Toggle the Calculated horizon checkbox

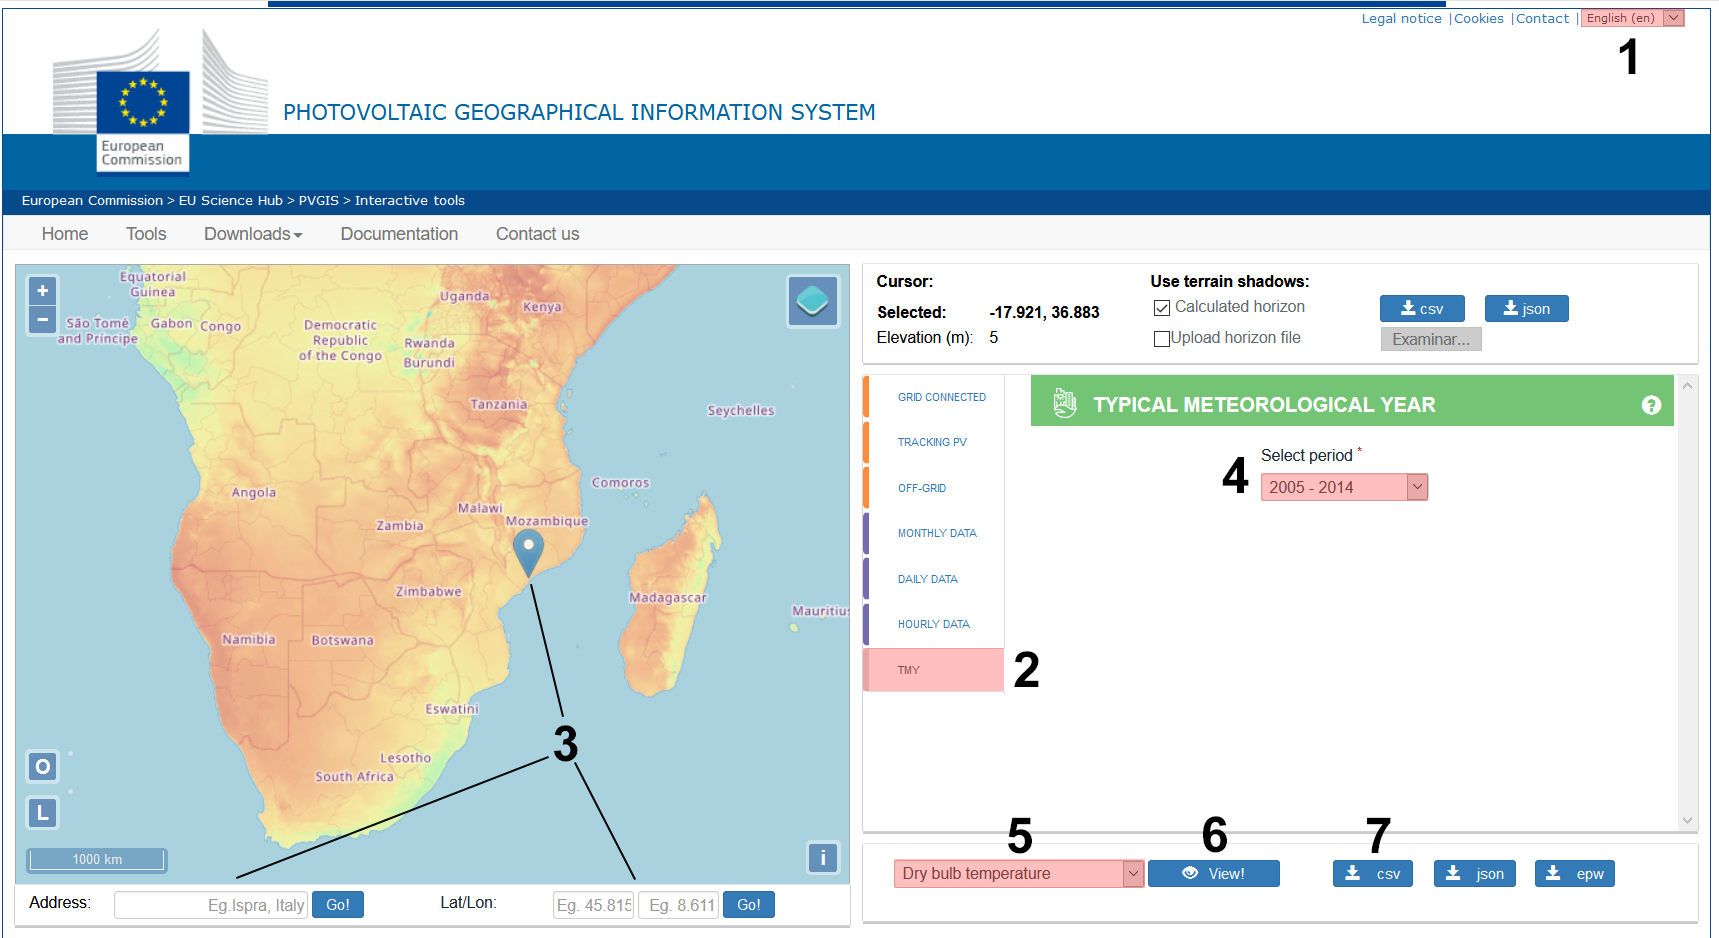(x=1161, y=308)
